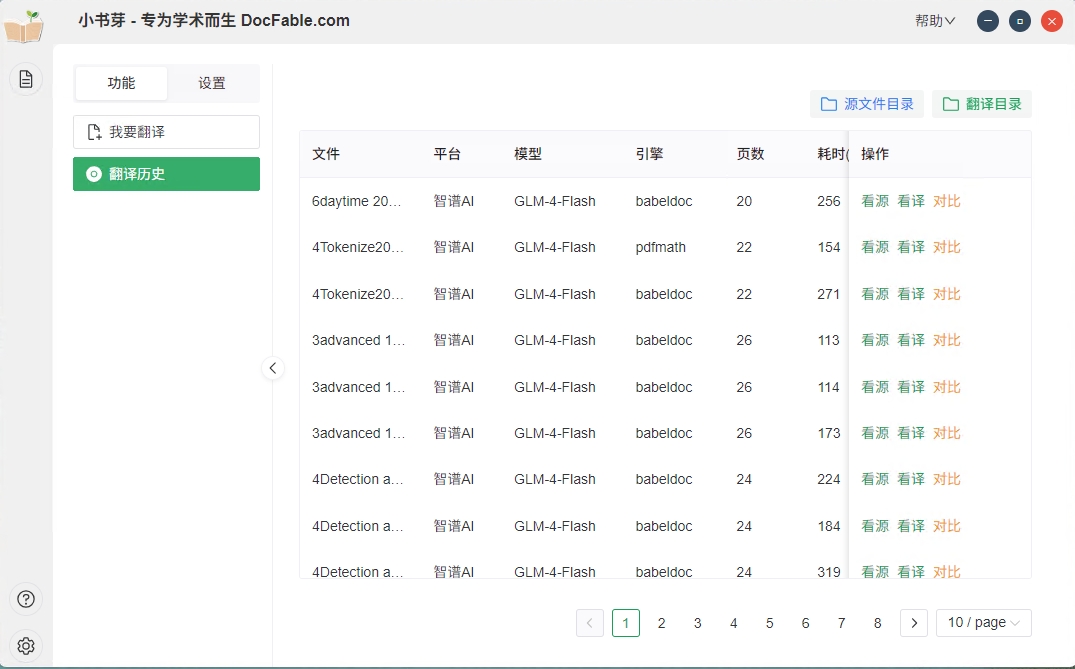The image size is (1075, 669).
Task: Select page 1 in pagination
Action: coord(626,623)
